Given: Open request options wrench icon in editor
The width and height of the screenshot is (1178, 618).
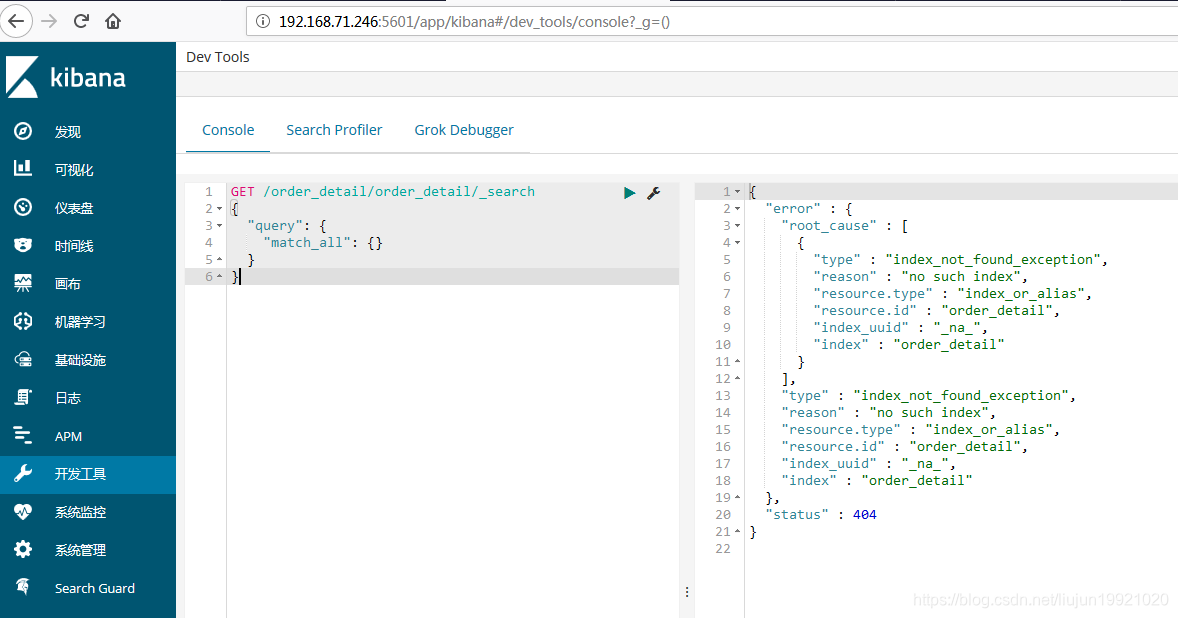Looking at the screenshot, I should pyautogui.click(x=654, y=193).
